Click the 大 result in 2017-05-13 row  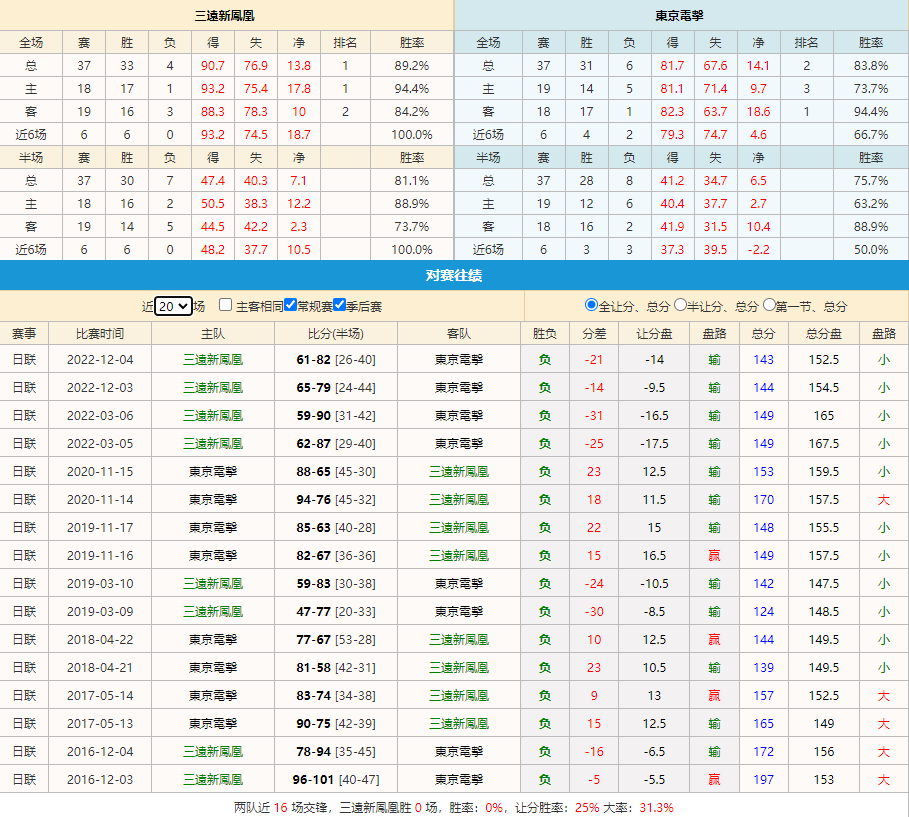coord(883,724)
